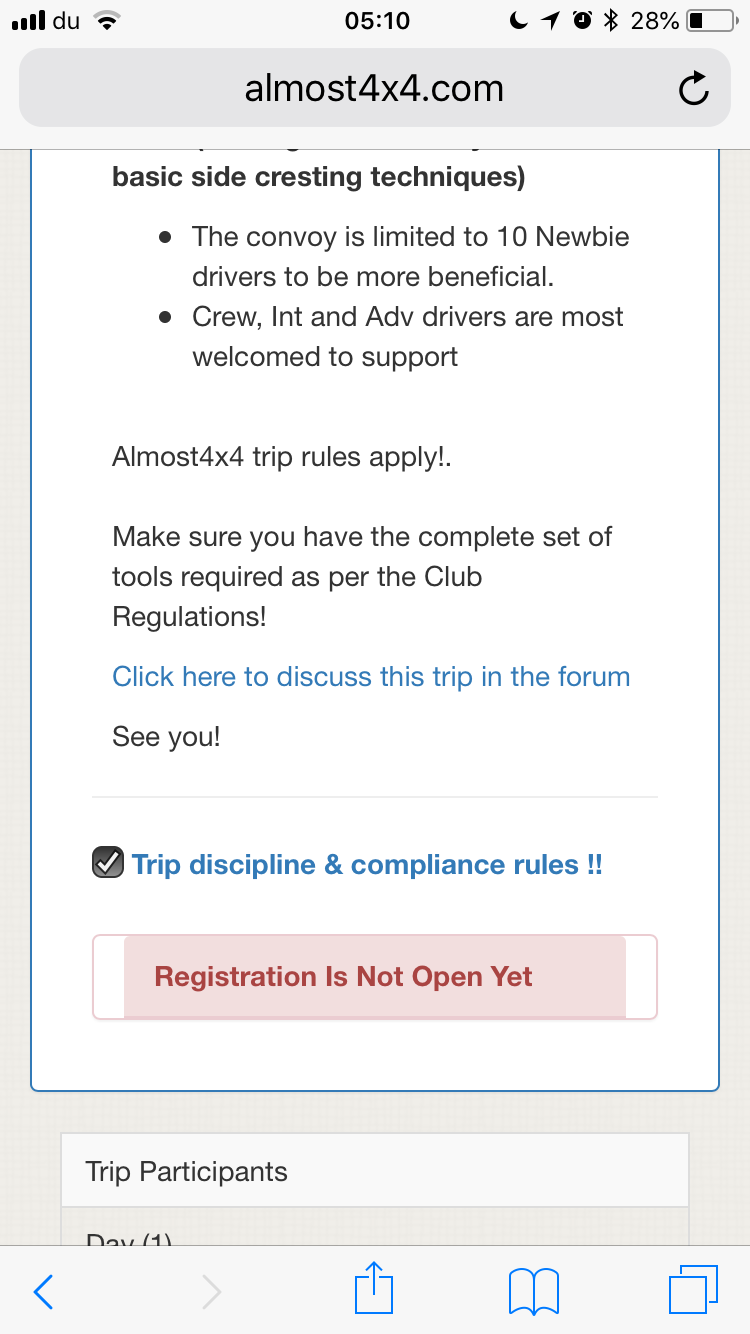
Task: Reload the page with the refresh icon
Action: (x=693, y=90)
